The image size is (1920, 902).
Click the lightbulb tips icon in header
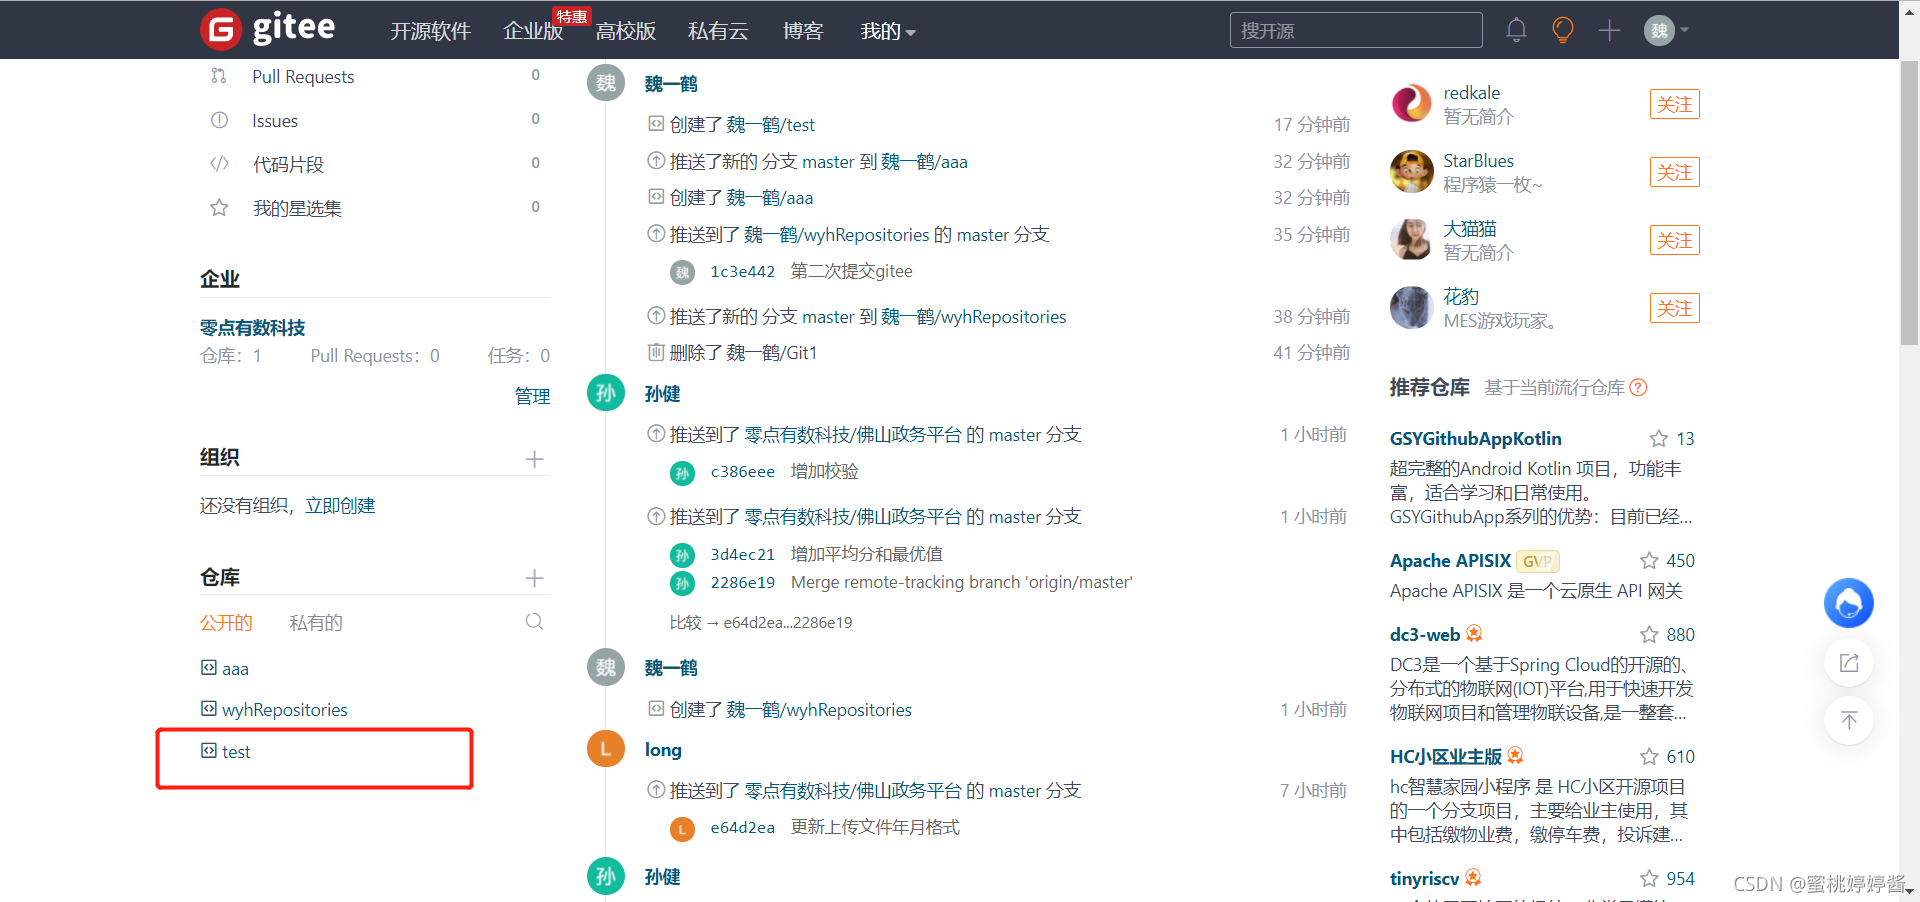coord(1562,30)
